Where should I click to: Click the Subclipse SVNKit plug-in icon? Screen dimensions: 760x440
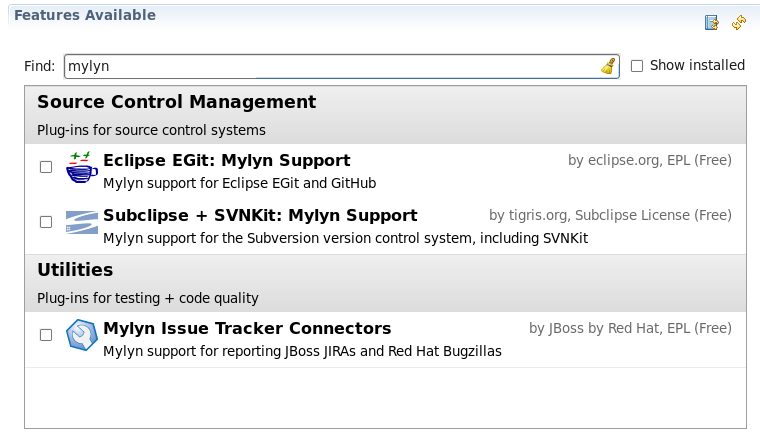(81, 222)
